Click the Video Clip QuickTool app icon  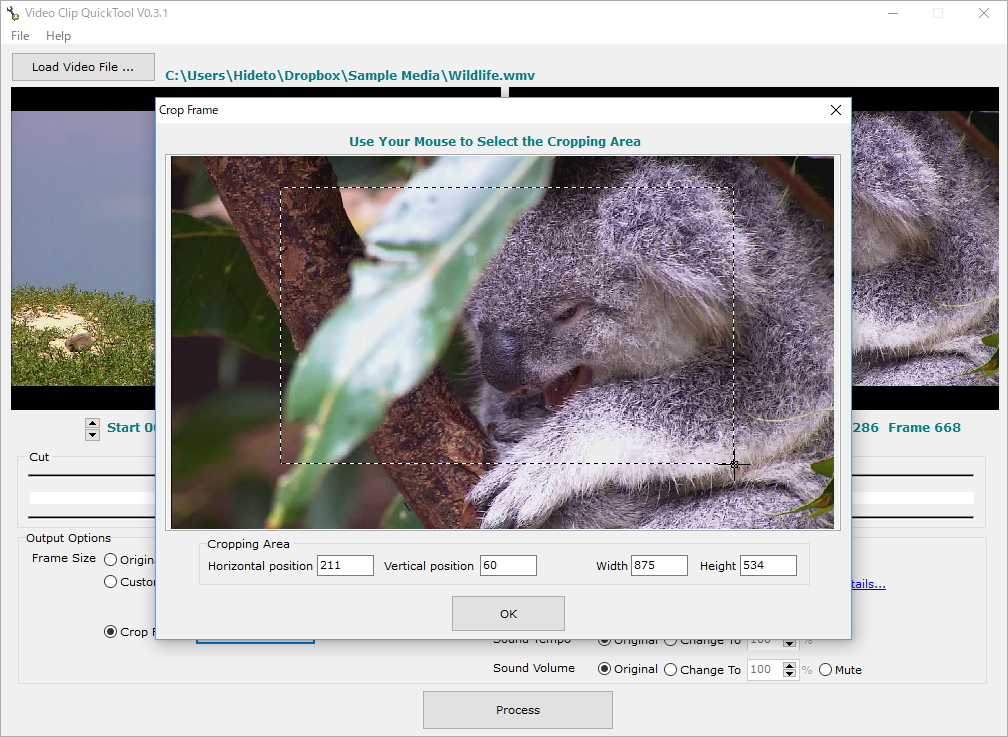(13, 13)
